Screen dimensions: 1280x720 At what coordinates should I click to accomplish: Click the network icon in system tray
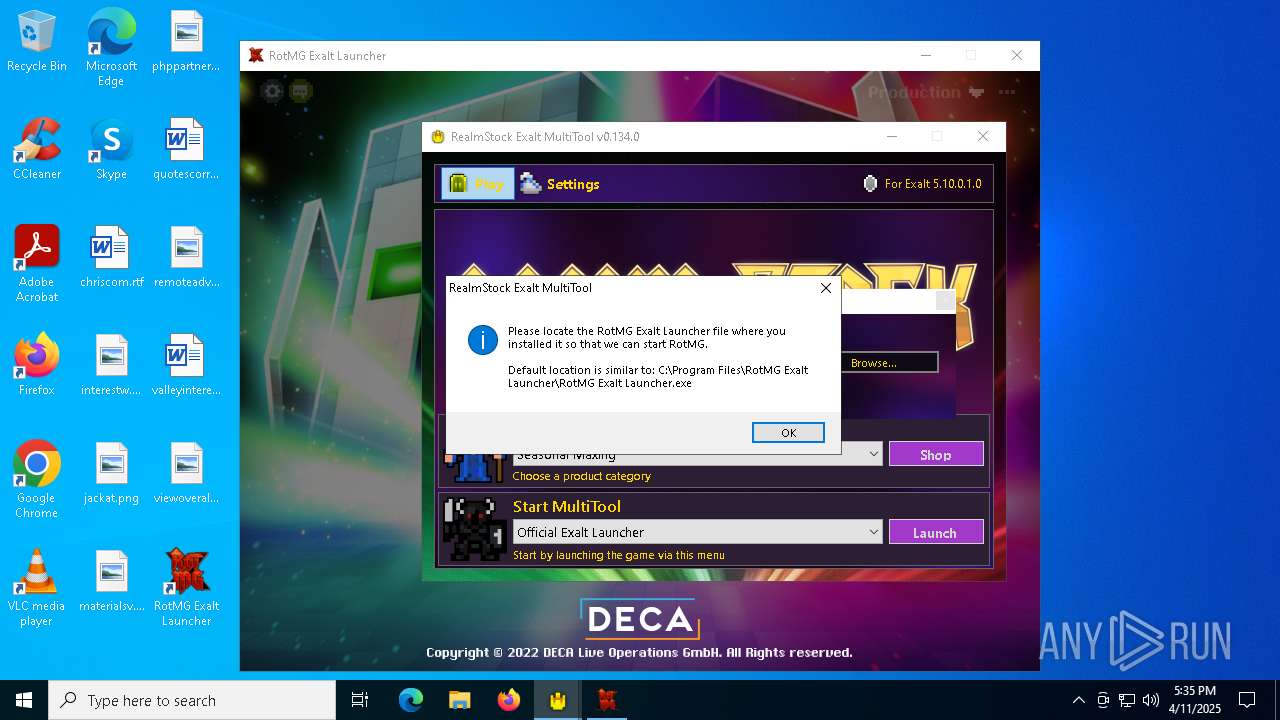pyautogui.click(x=1127, y=700)
